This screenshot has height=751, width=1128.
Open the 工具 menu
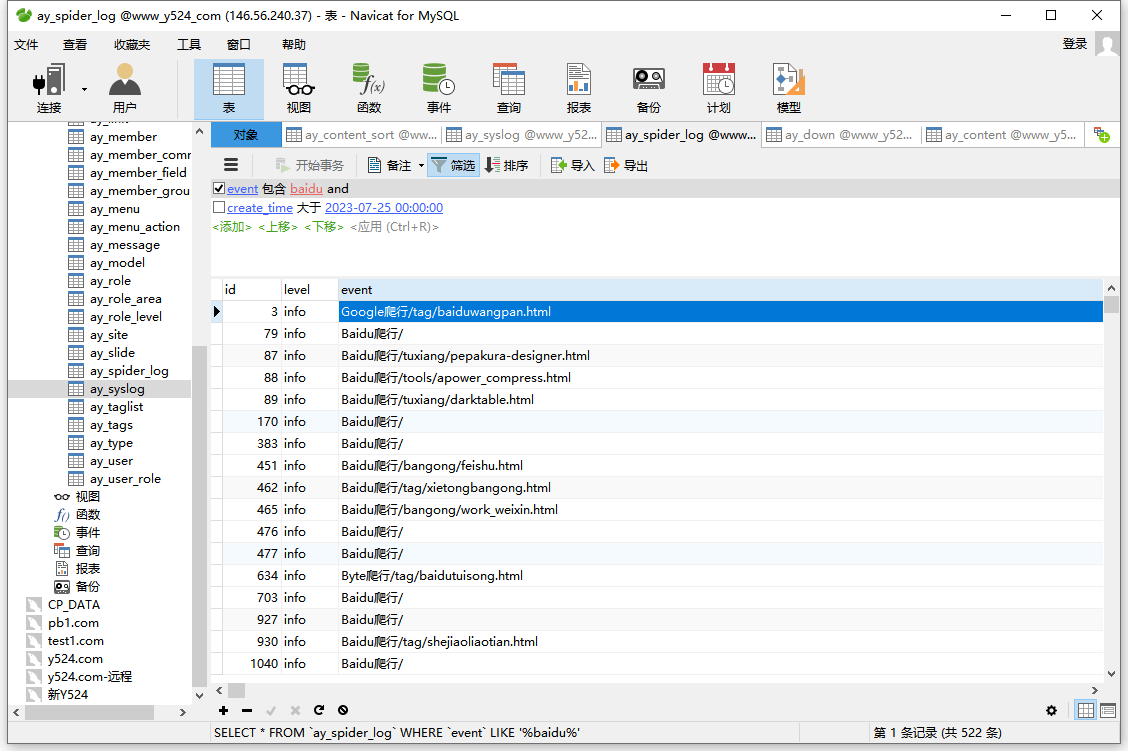click(x=189, y=45)
